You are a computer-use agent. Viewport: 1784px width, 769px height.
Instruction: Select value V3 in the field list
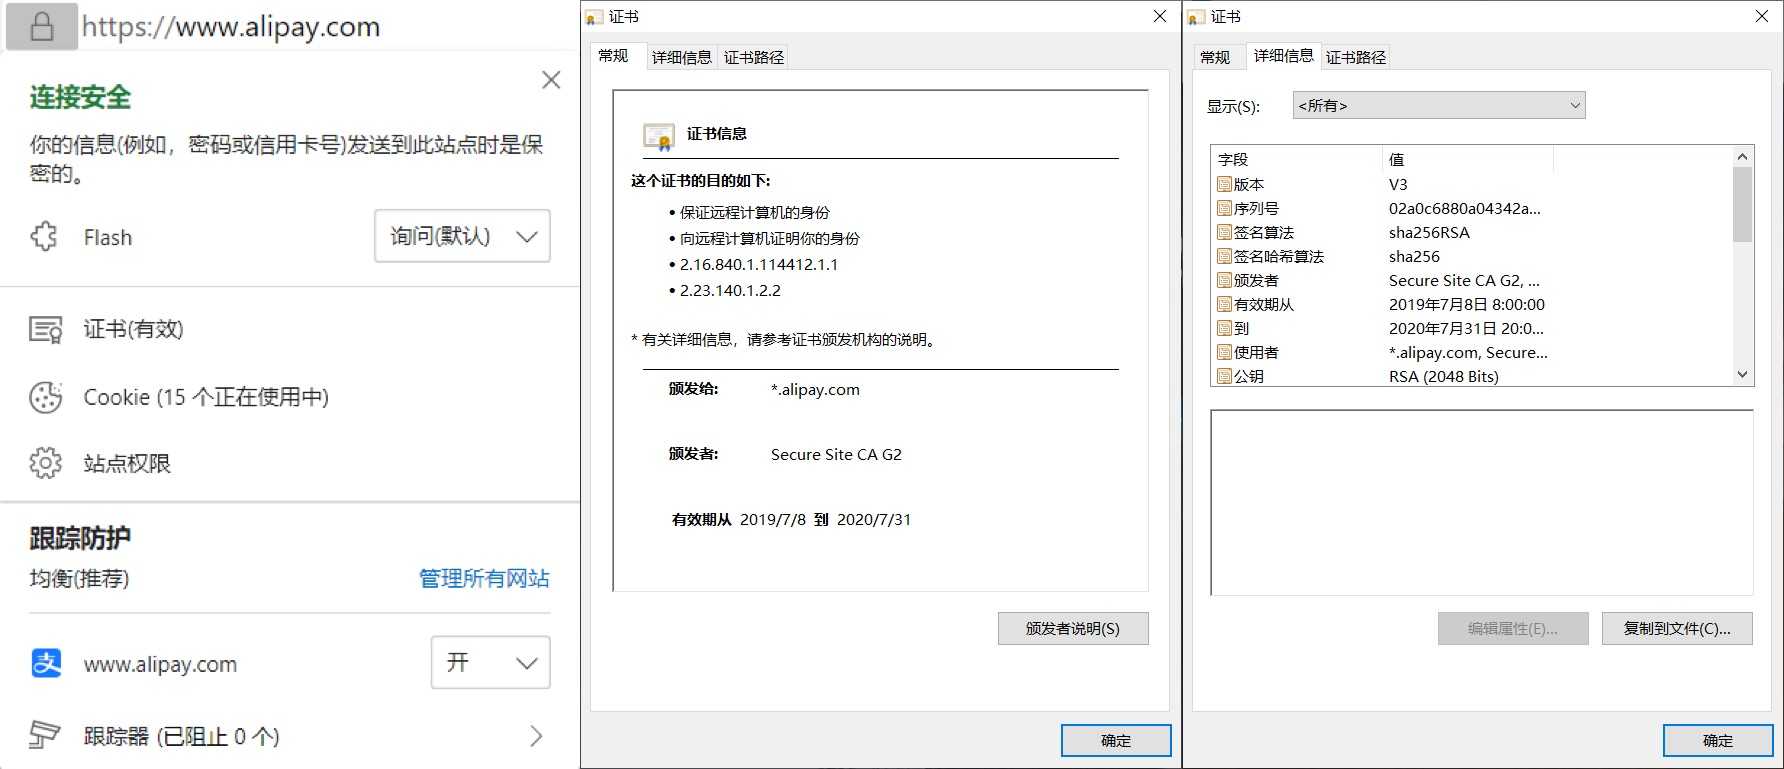pos(1398,184)
